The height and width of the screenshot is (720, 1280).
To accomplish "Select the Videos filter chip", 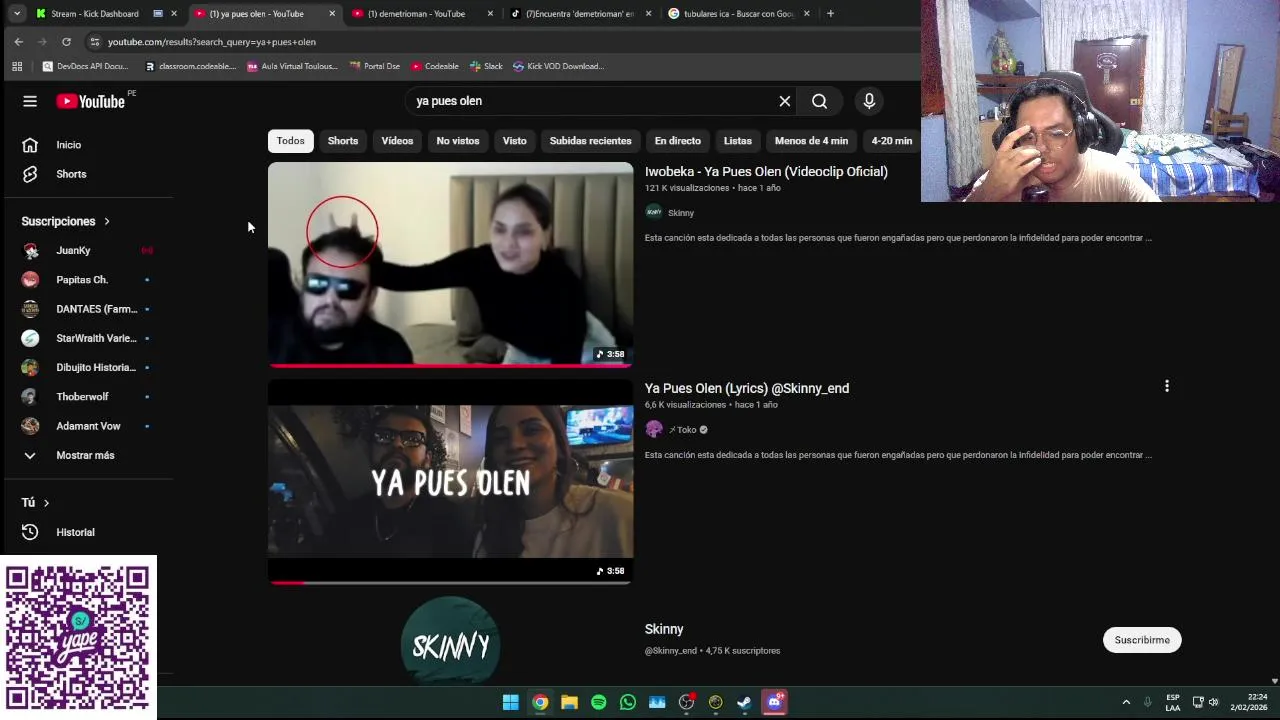I will 397,141.
